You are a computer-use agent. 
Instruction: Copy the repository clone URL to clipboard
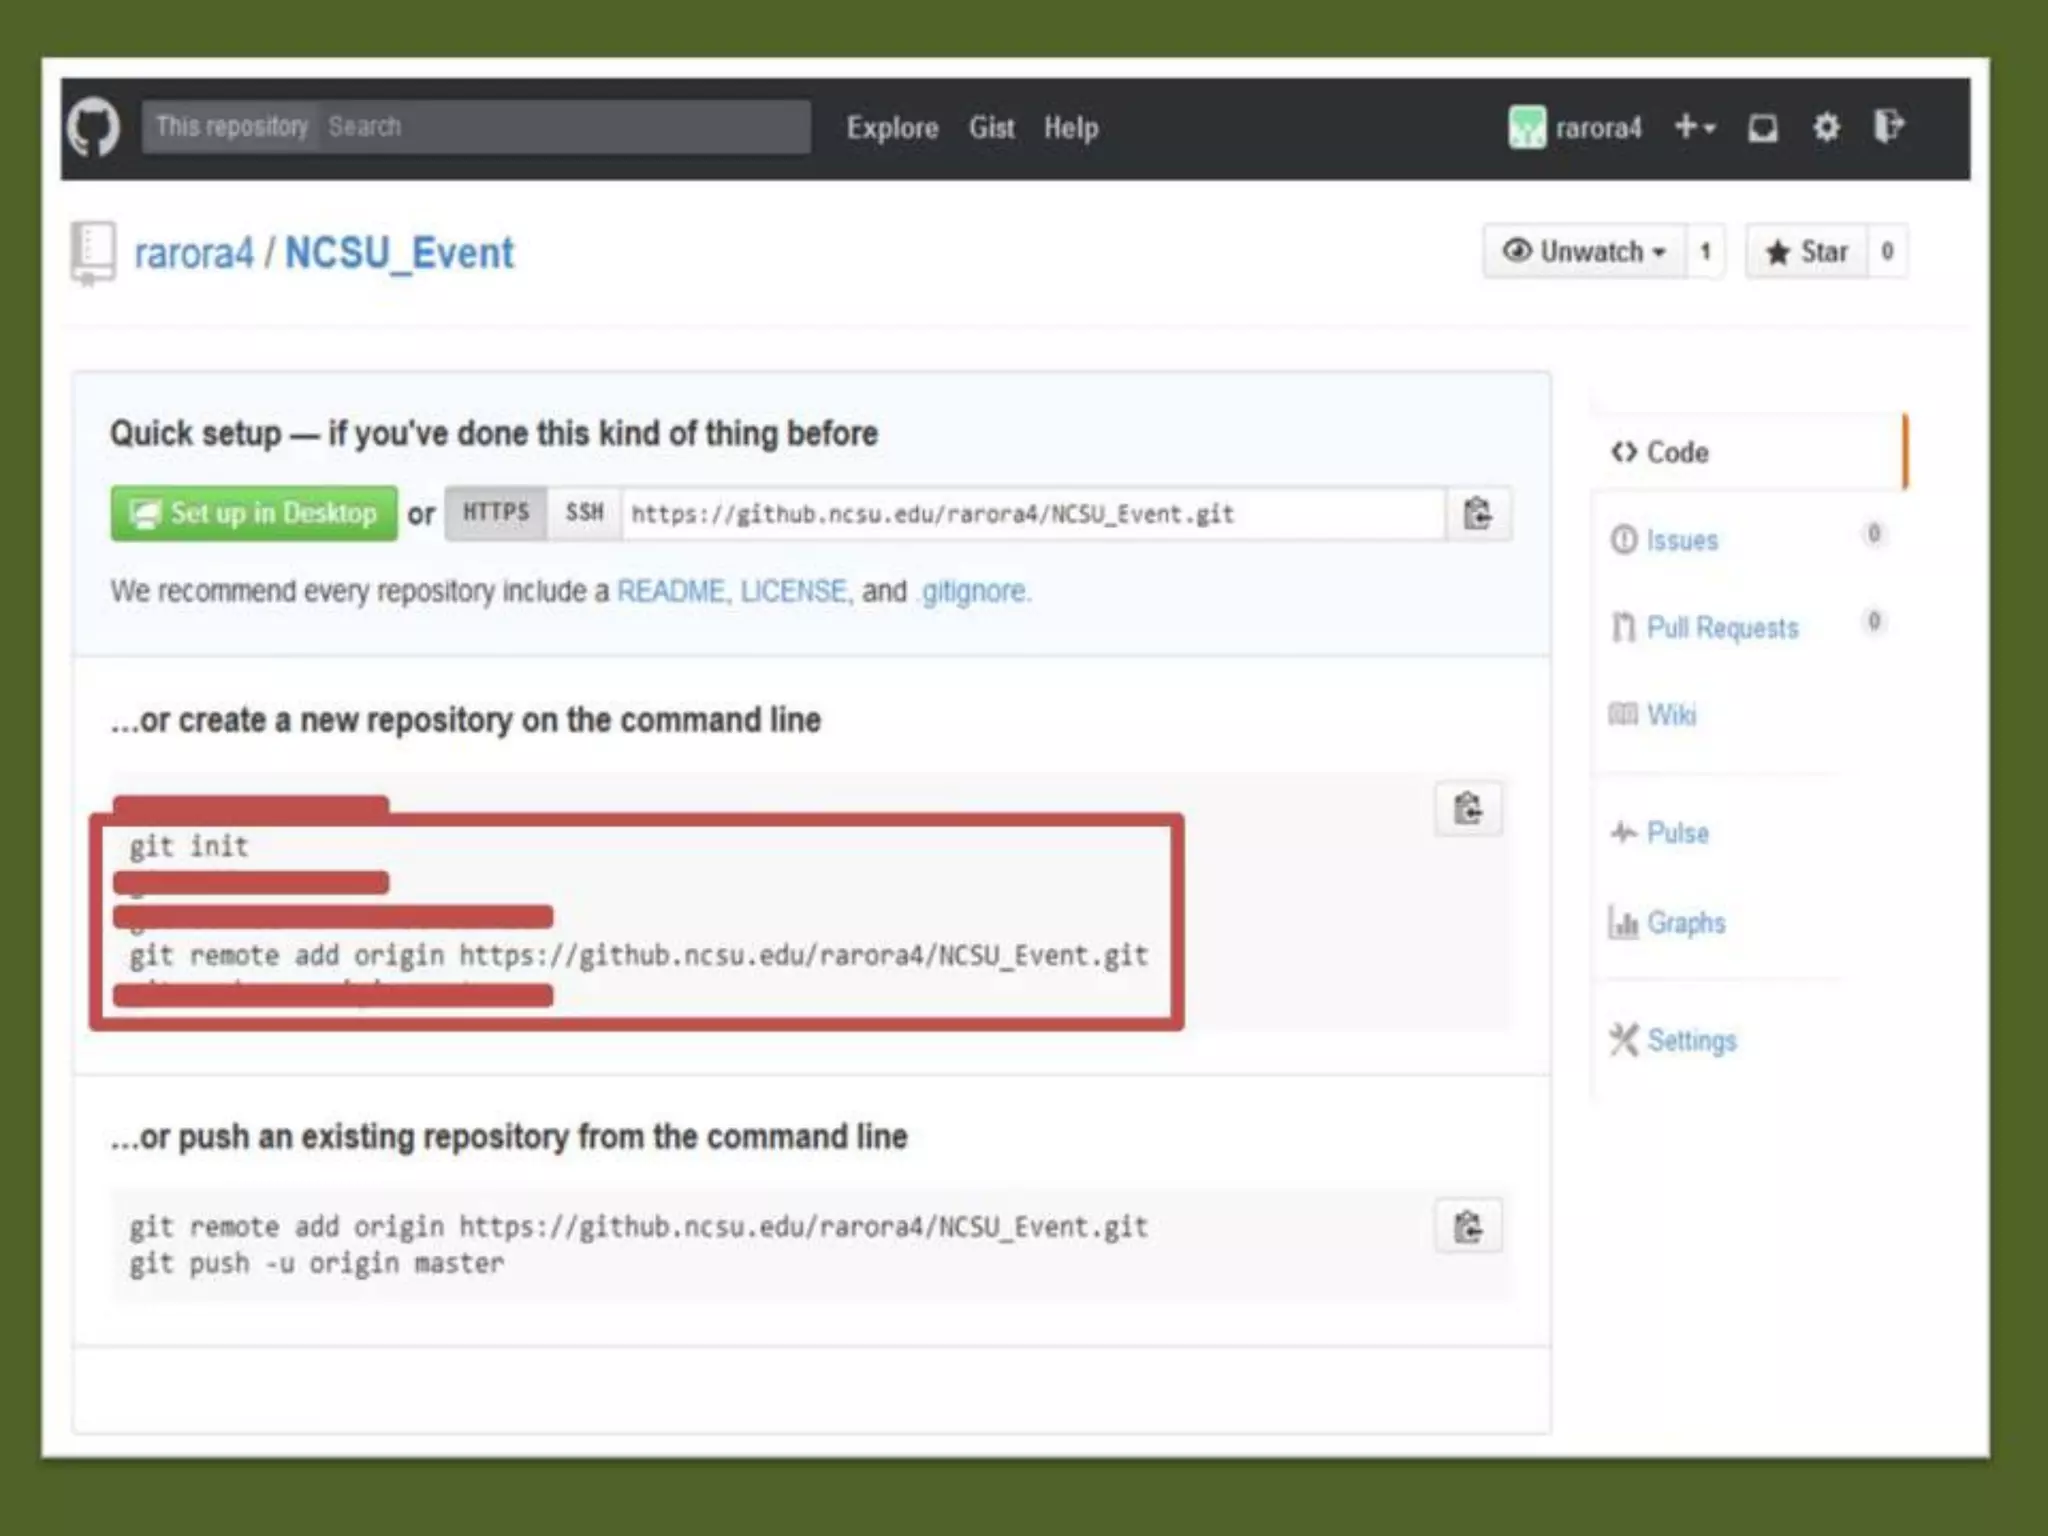(x=1477, y=514)
